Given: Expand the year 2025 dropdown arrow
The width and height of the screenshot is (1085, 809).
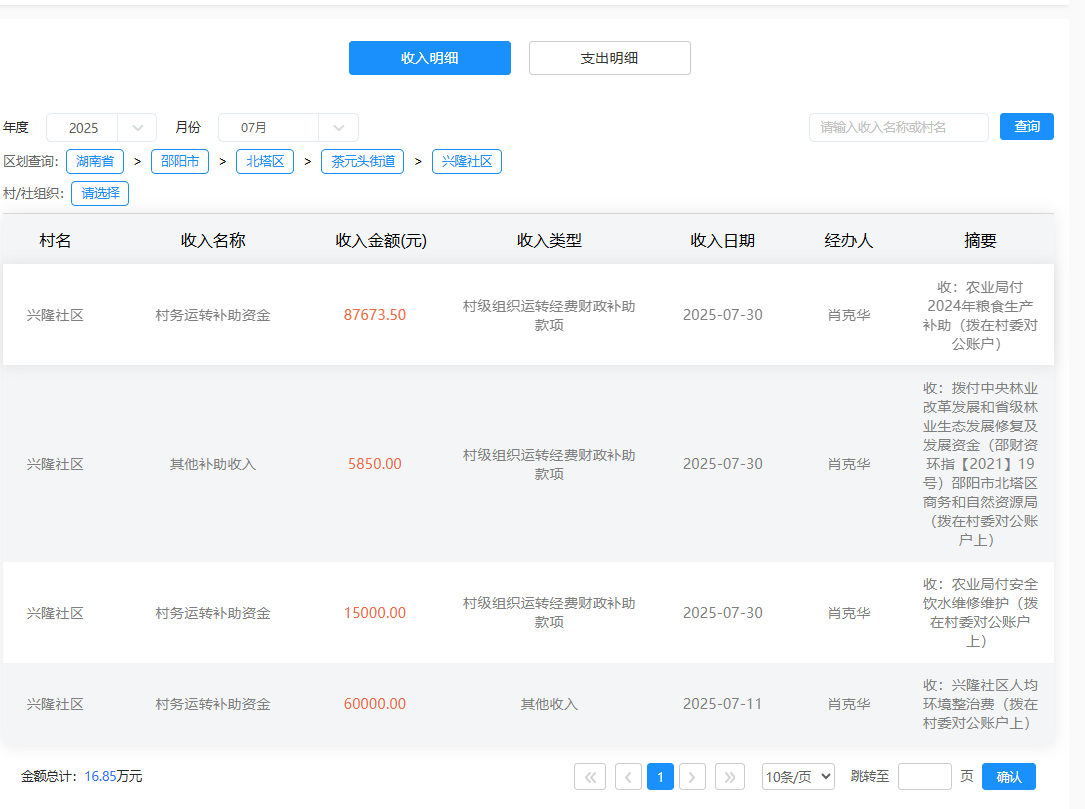Looking at the screenshot, I should pyautogui.click(x=138, y=128).
